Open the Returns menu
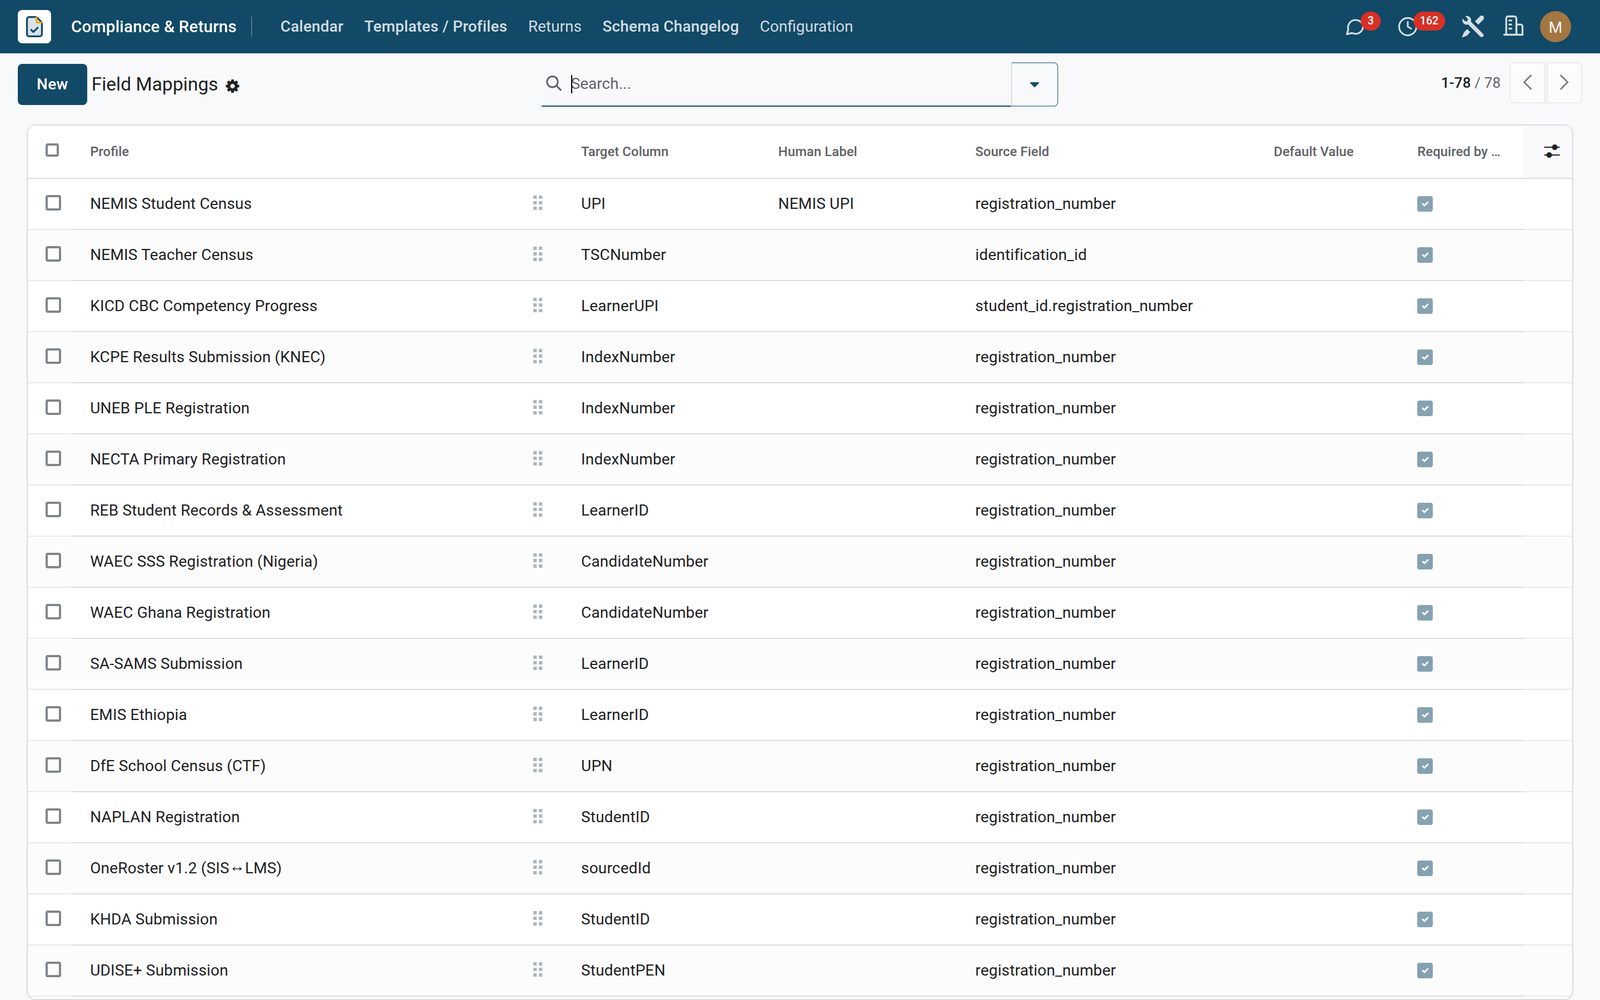 point(554,26)
